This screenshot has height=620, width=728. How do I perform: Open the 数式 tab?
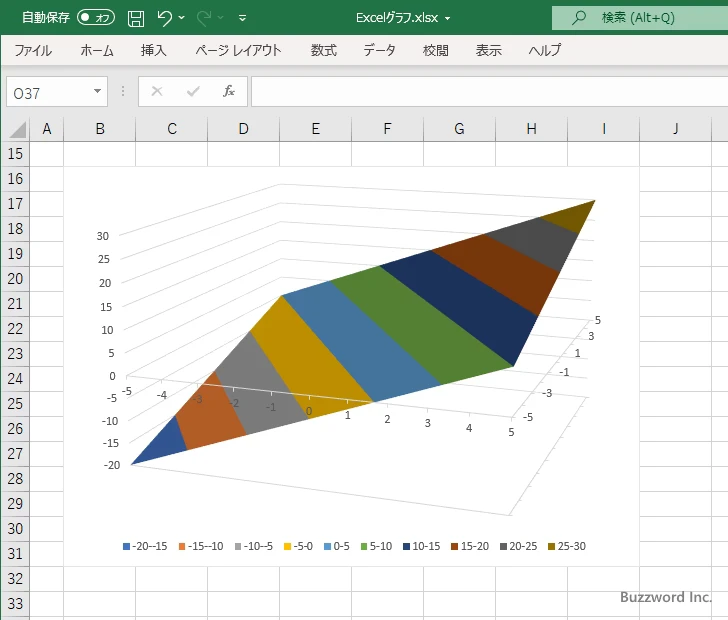pos(324,50)
